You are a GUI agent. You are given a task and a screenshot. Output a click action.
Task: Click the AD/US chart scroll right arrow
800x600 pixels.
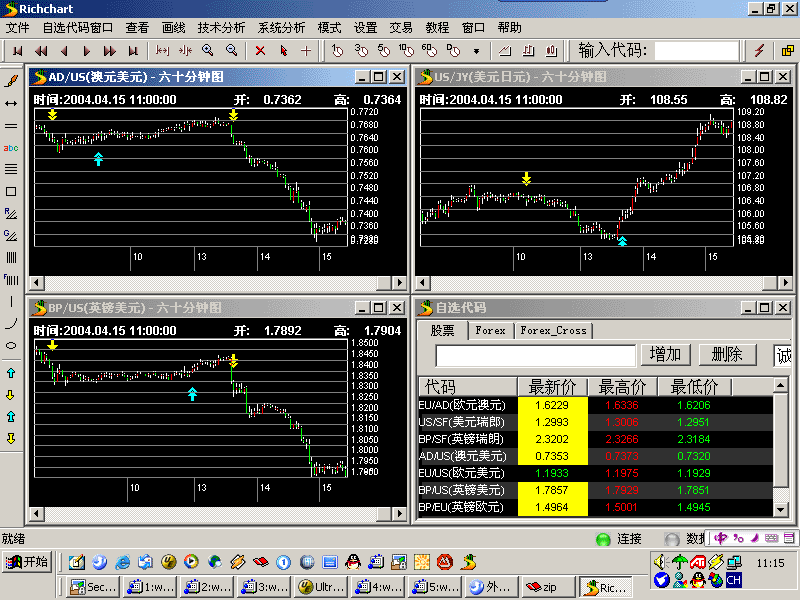click(x=399, y=282)
